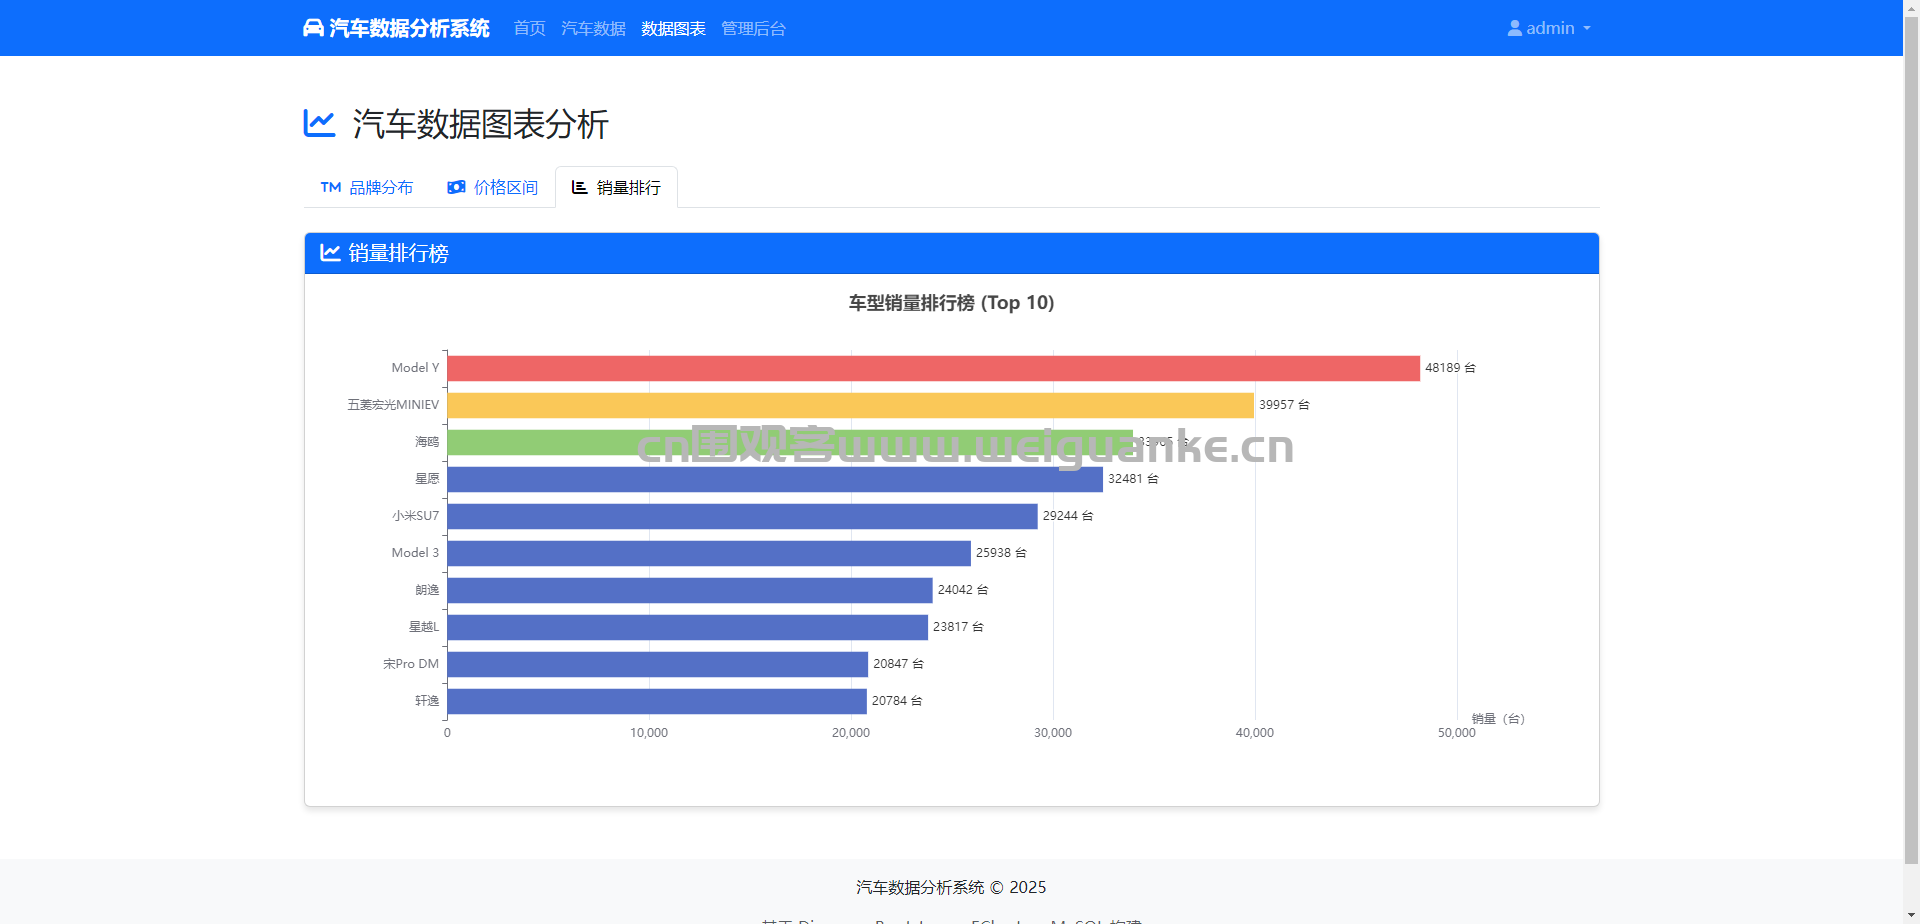This screenshot has width=1920, height=924.
Task: Click the 23817 台 value label
Action: pyautogui.click(x=958, y=627)
